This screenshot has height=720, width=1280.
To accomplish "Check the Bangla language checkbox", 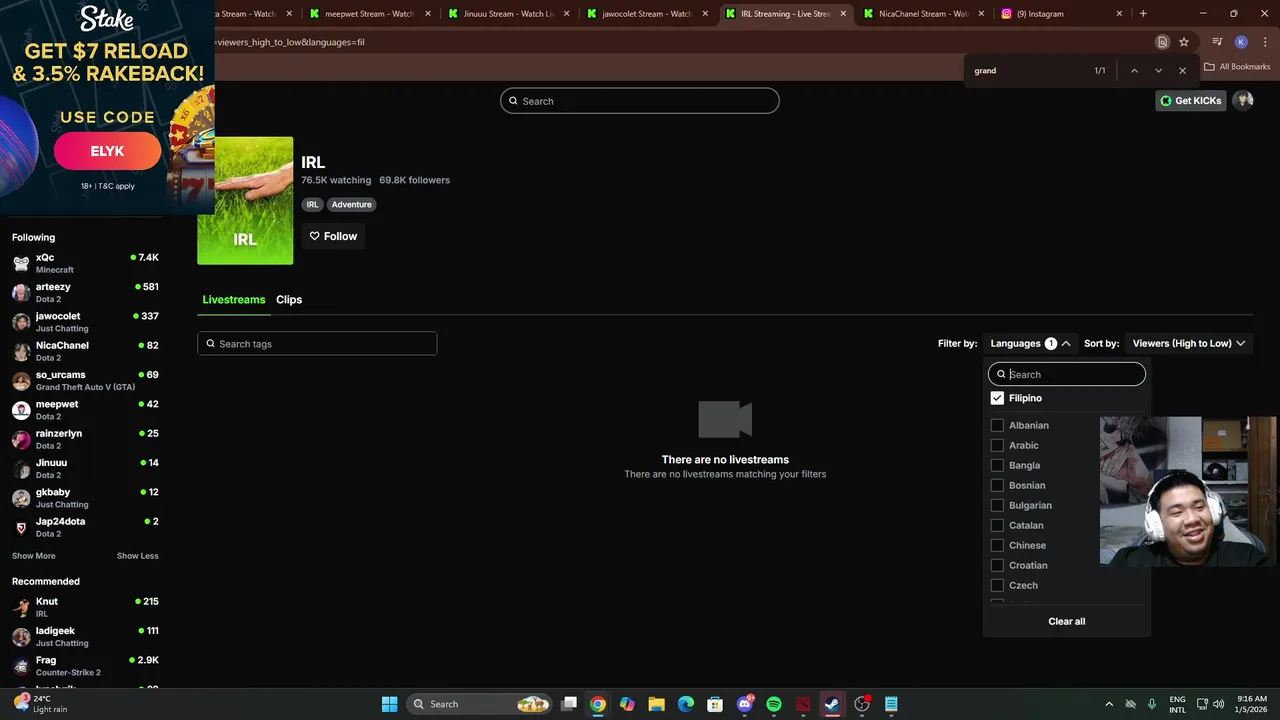I will tap(997, 465).
